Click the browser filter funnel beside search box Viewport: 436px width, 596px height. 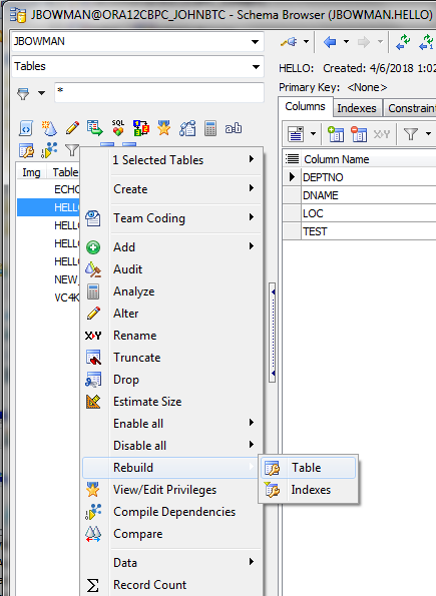click(x=23, y=93)
